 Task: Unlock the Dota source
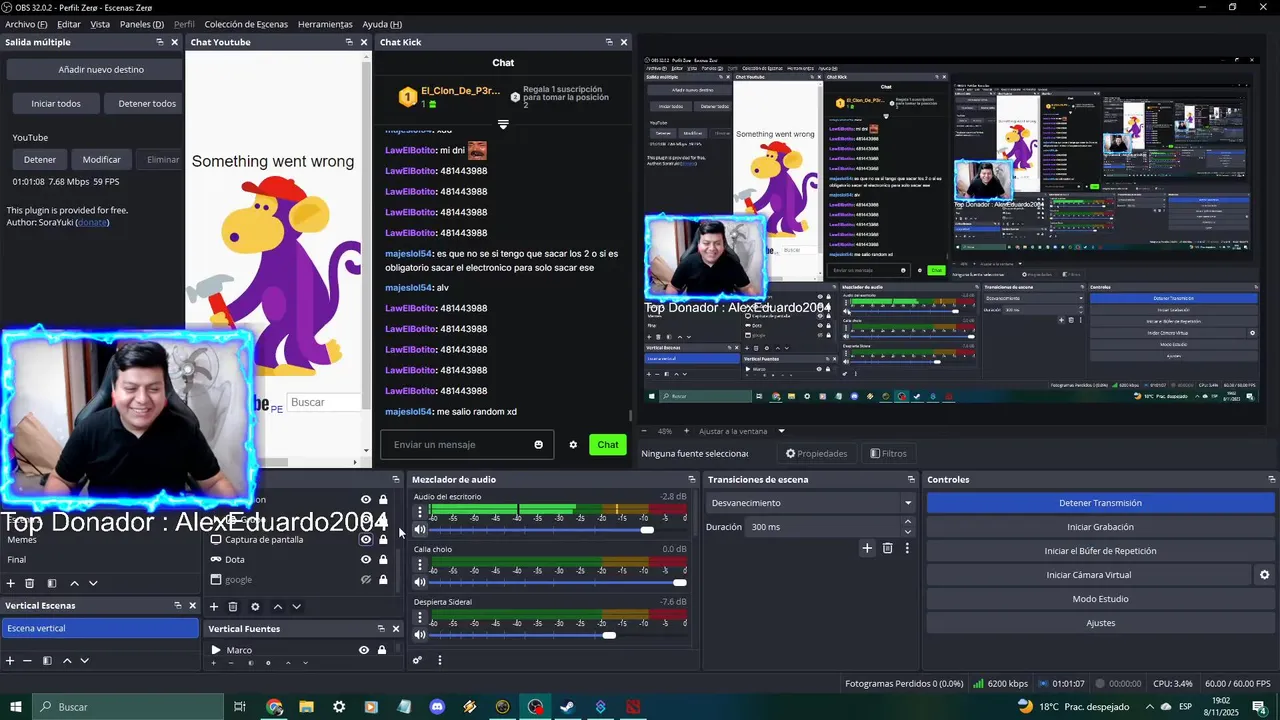tap(383, 560)
